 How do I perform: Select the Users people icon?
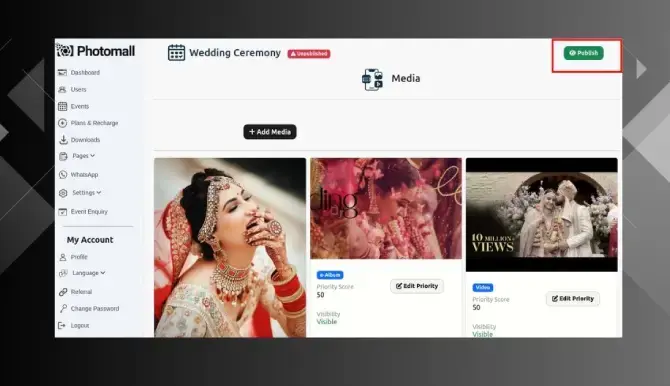tap(62, 89)
